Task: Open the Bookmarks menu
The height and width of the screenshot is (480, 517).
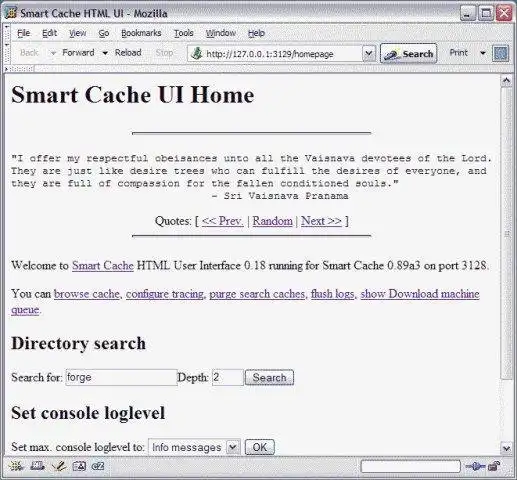Action: point(141,33)
